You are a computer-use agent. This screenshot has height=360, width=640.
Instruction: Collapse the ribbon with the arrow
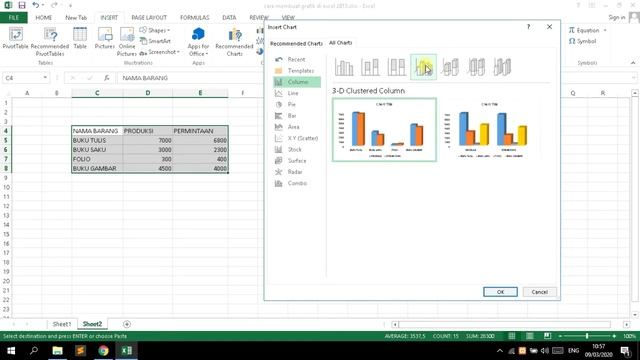633,63
